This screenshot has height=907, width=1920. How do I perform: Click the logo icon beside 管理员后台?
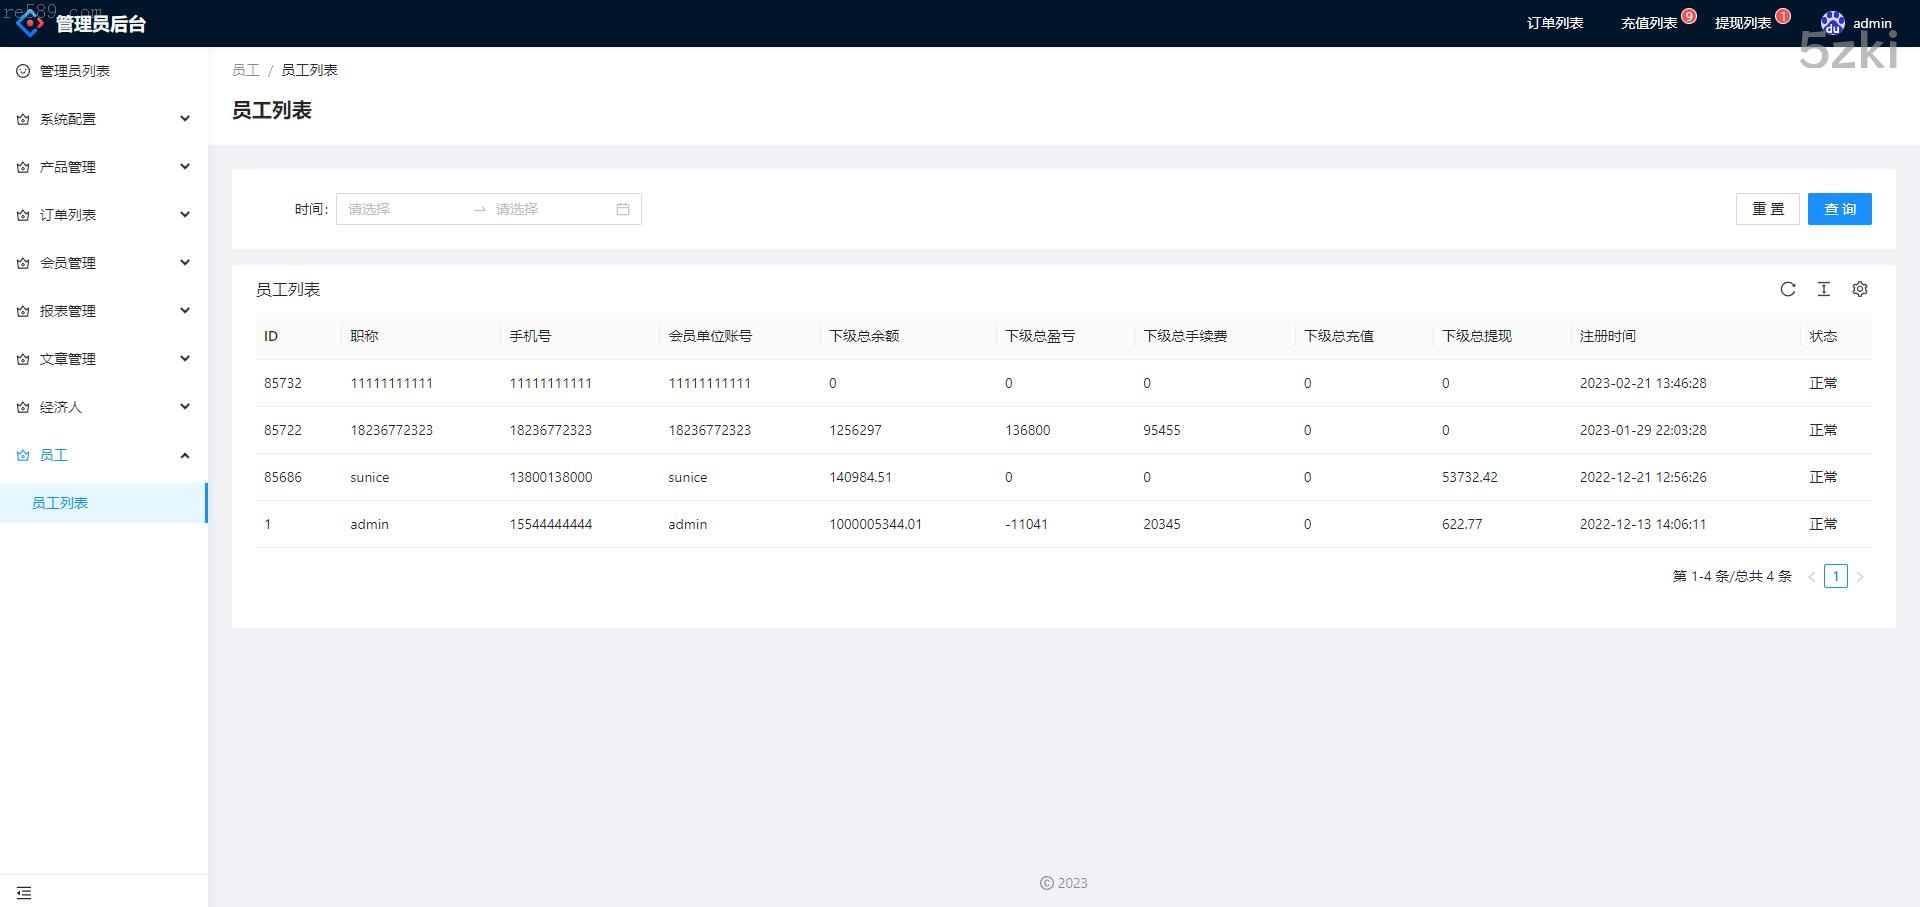point(30,22)
